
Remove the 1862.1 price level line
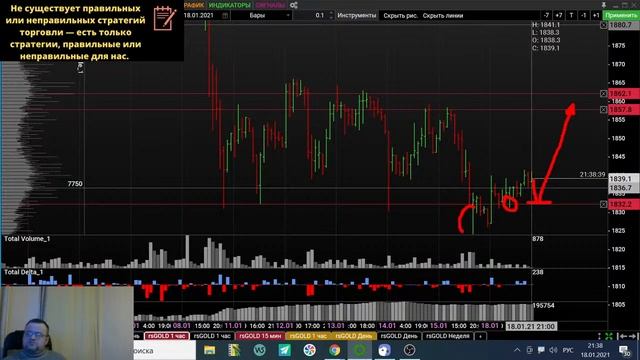[x=604, y=94]
